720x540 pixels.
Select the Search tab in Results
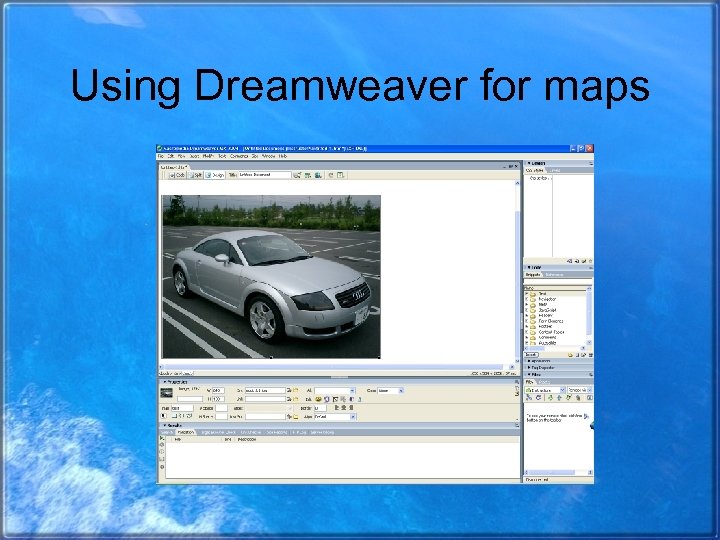pyautogui.click(x=167, y=432)
